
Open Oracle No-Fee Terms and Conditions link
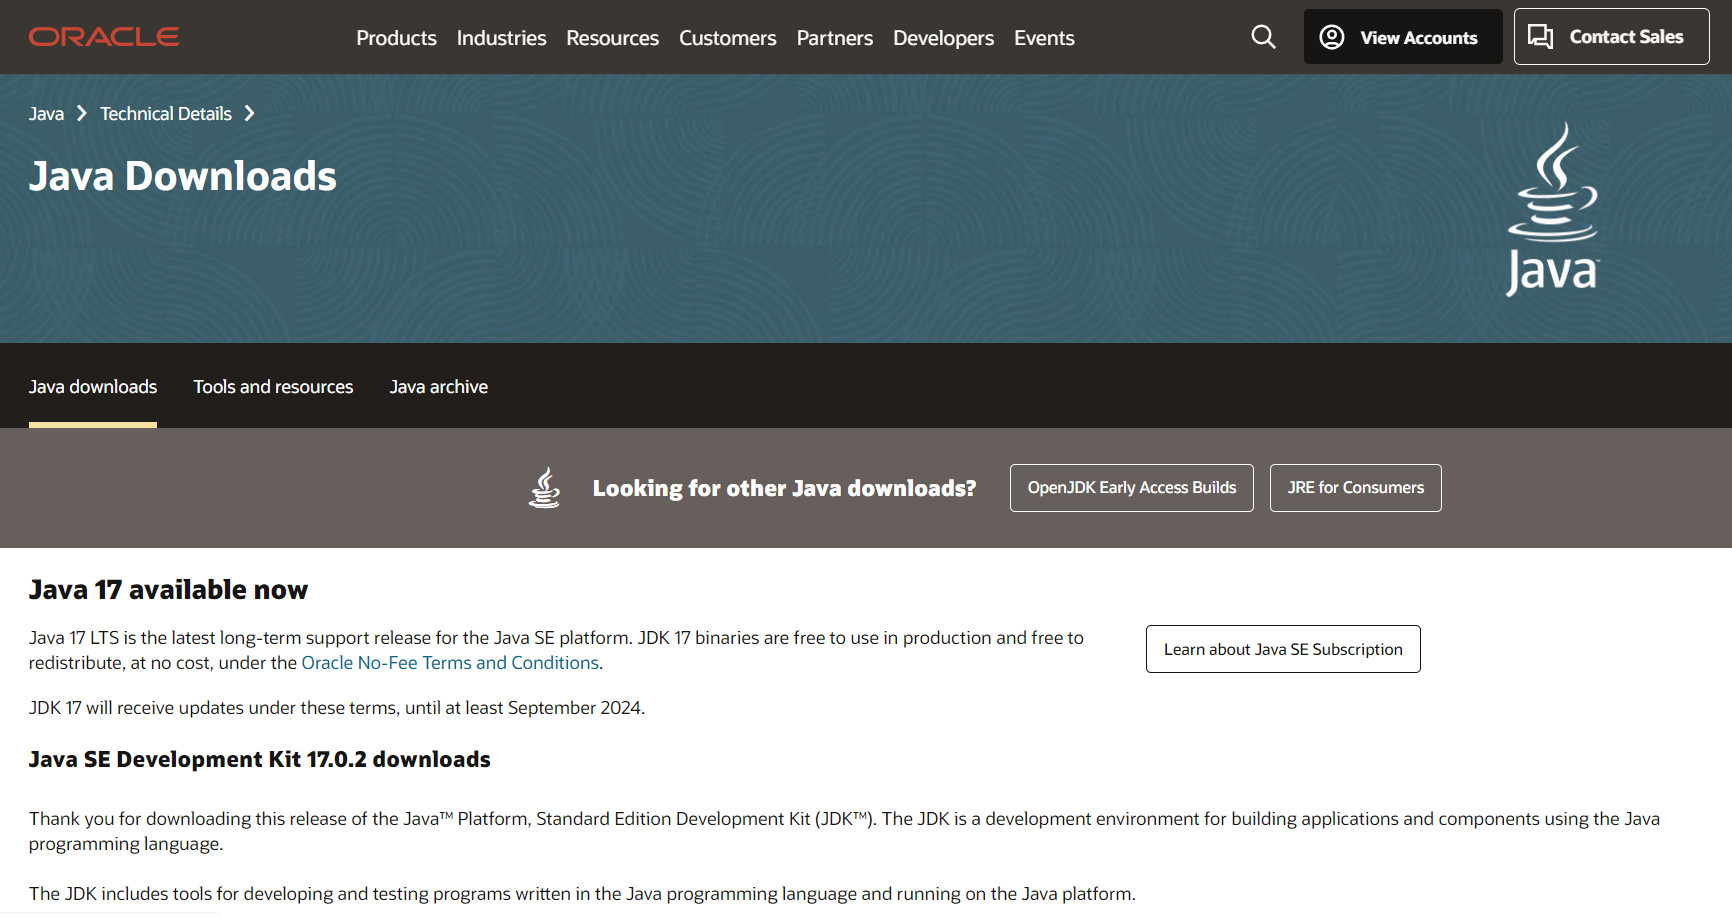pos(450,663)
